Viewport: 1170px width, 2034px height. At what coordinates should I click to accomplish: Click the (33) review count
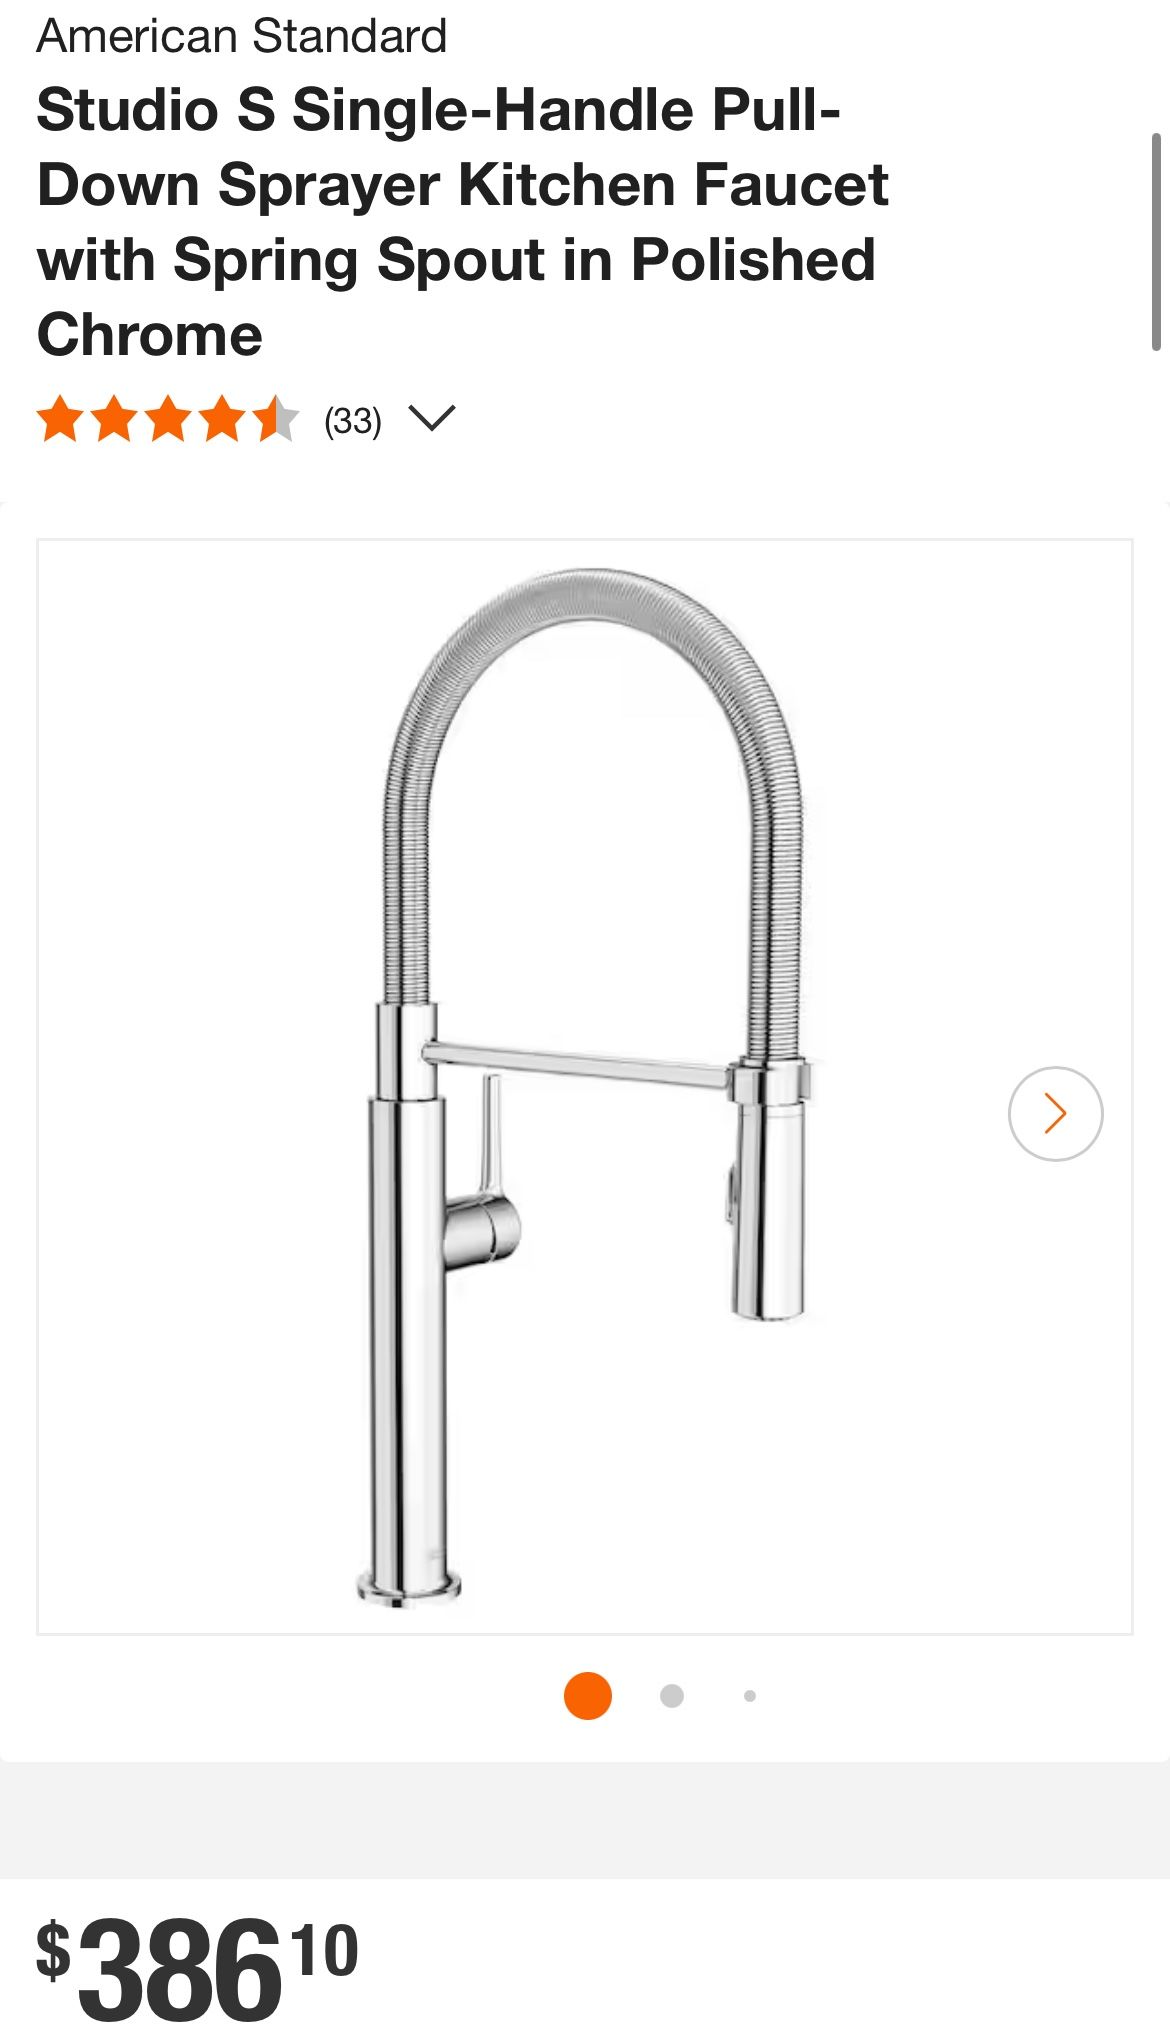pos(353,420)
